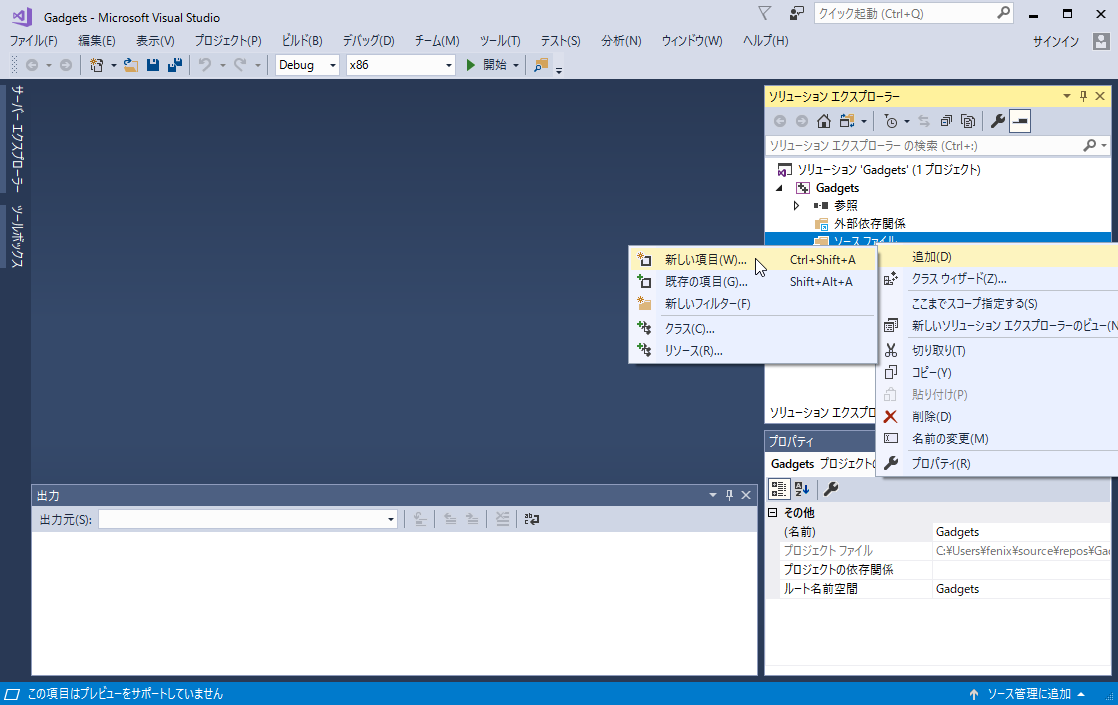Open the サーバー エクスプローラー side tab
The image size is (1118, 705).
tap(17, 138)
